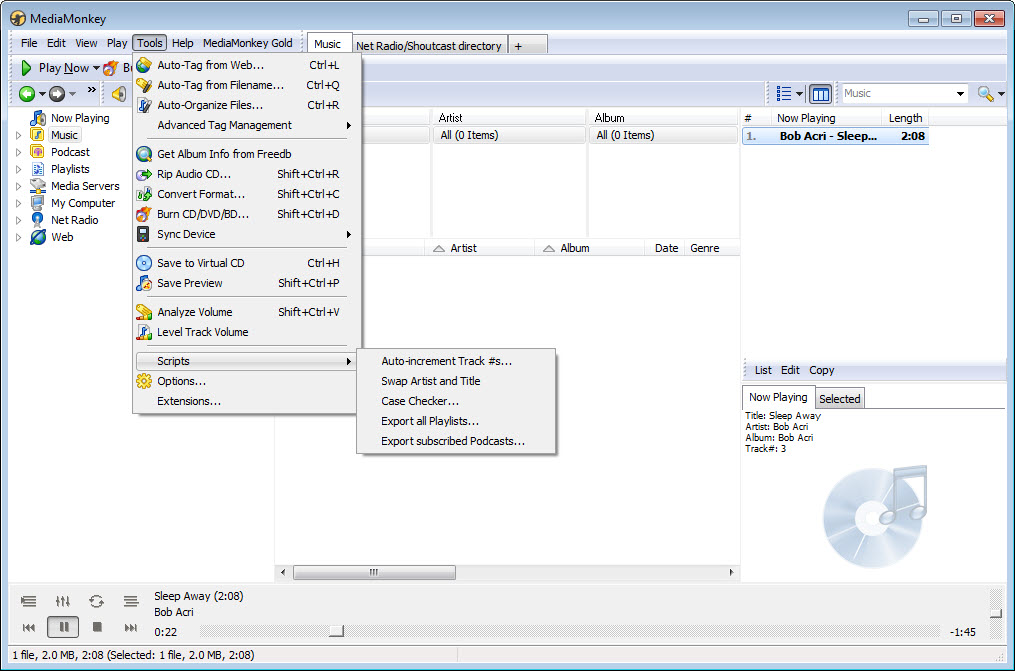
Task: Click the green Back navigation arrow
Action: tap(27, 94)
